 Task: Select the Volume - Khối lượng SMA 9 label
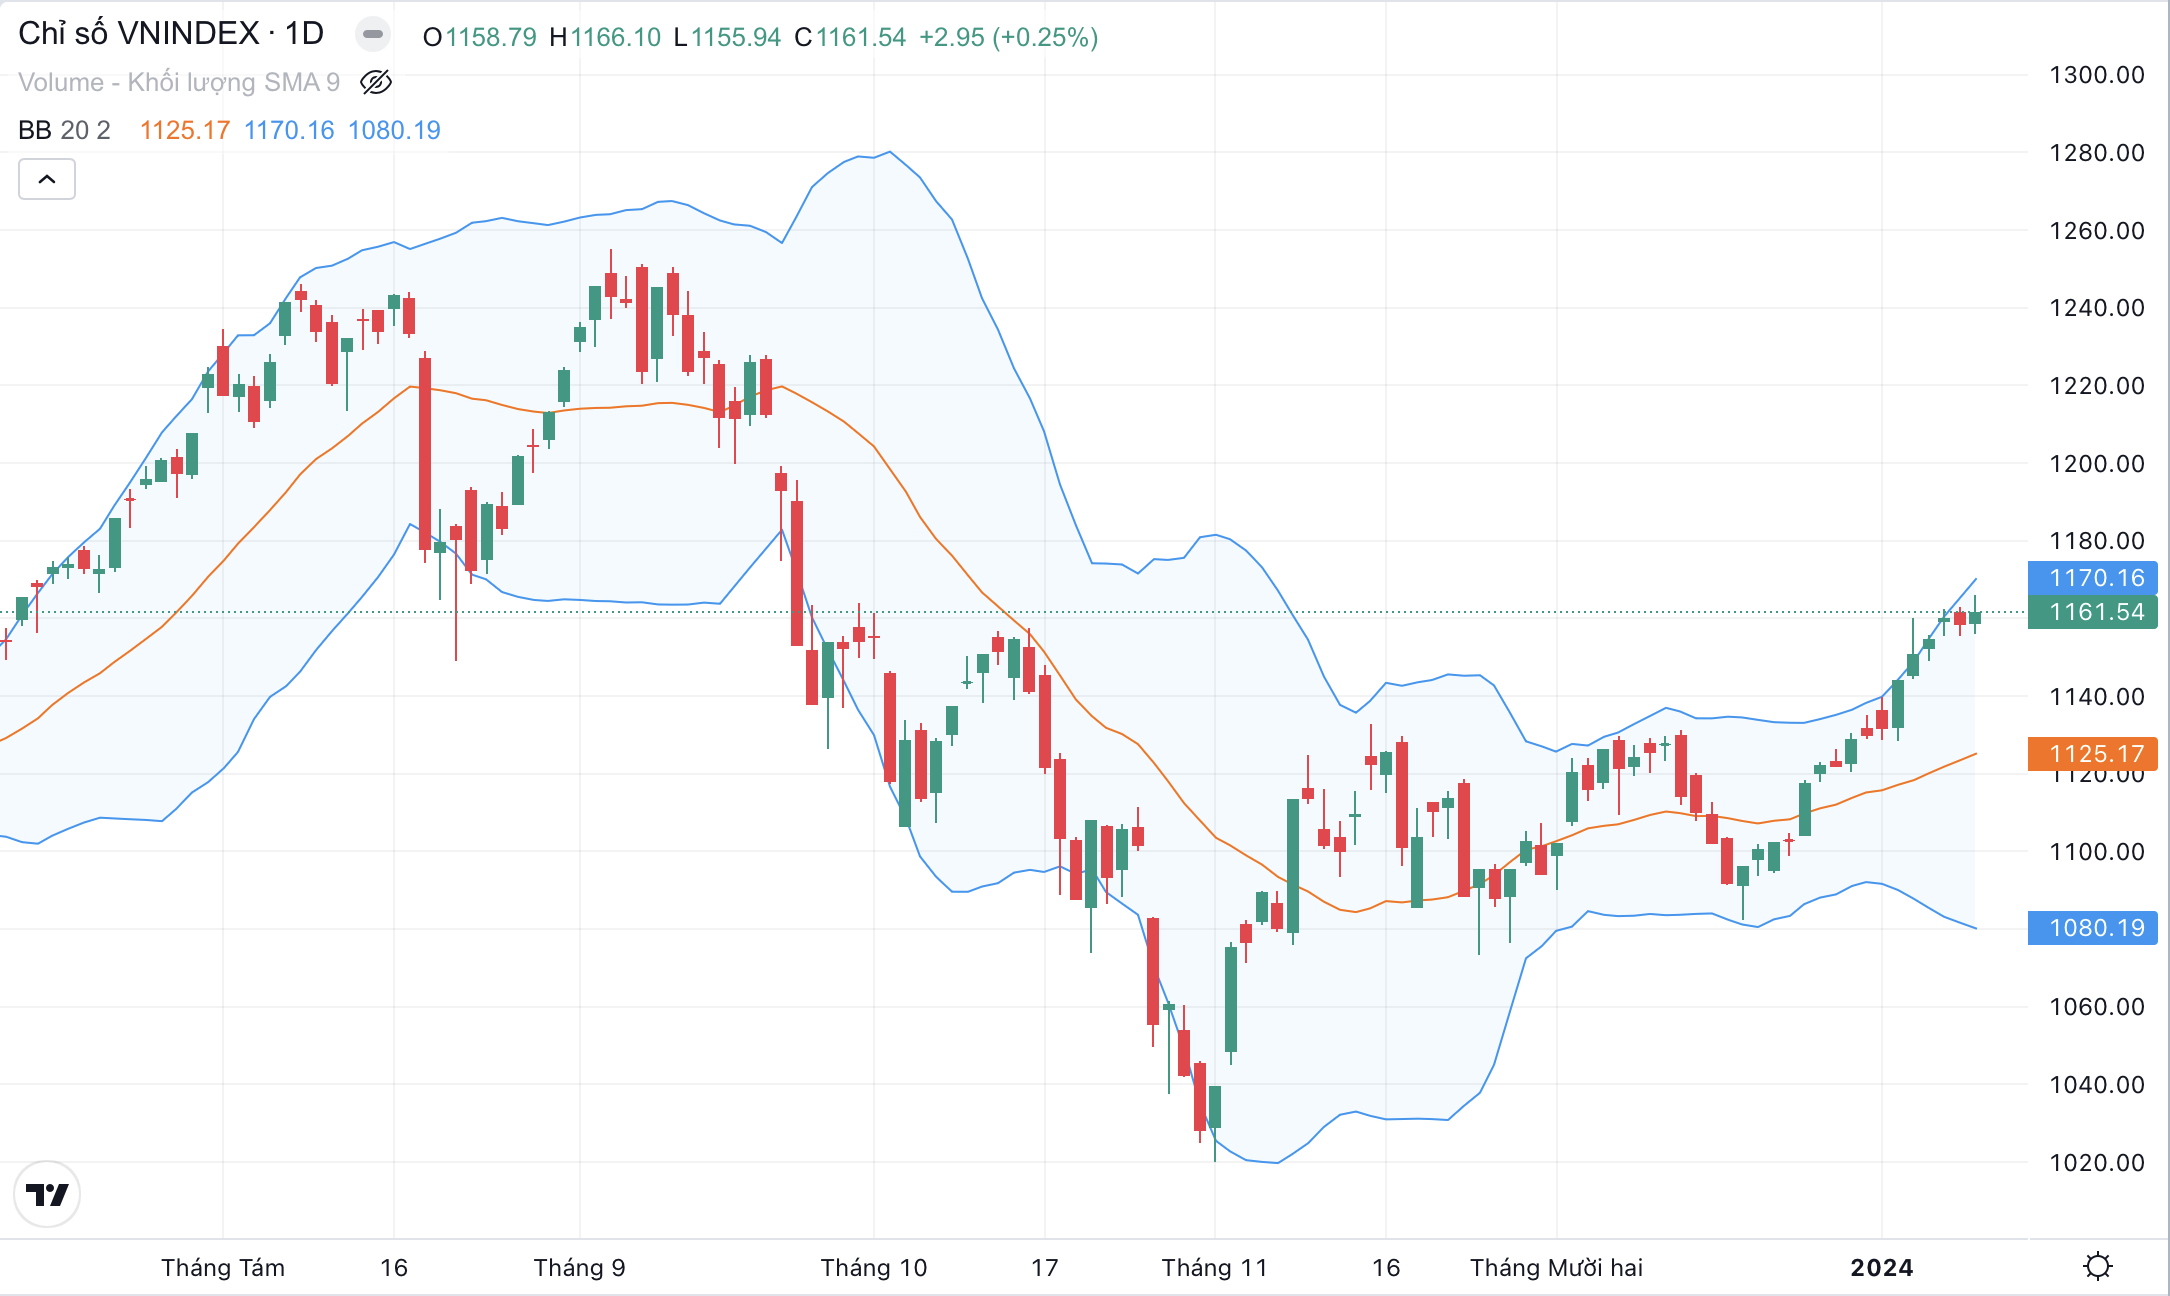[179, 82]
